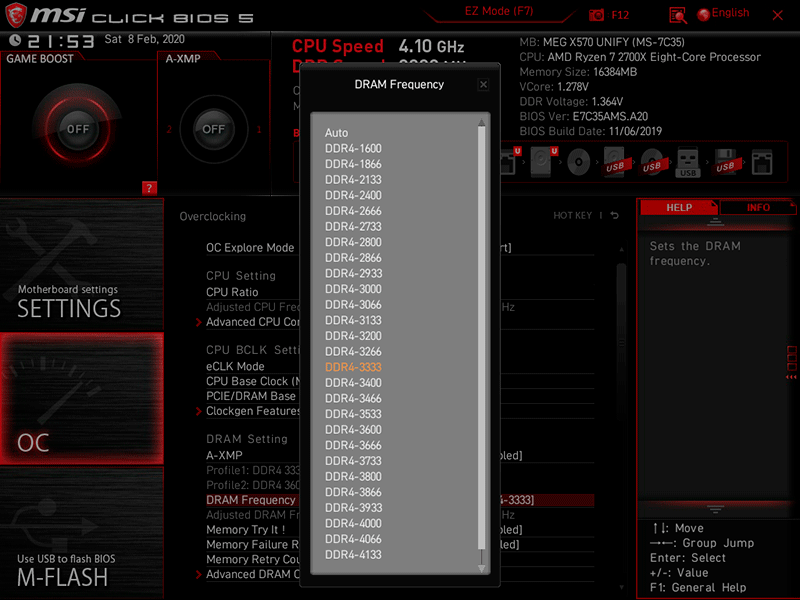The width and height of the screenshot is (800, 600).
Task: Click hard disk boot device with U badge
Action: [x=543, y=162]
